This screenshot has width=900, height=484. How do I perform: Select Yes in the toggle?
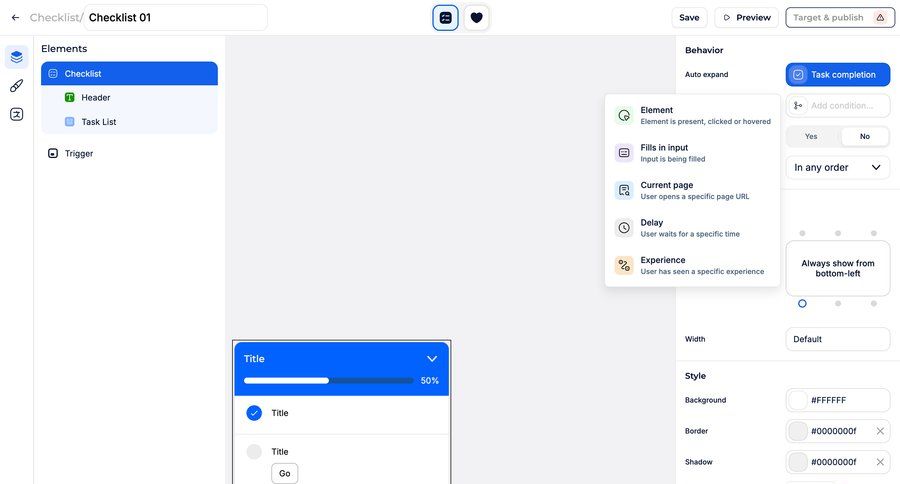pos(811,137)
